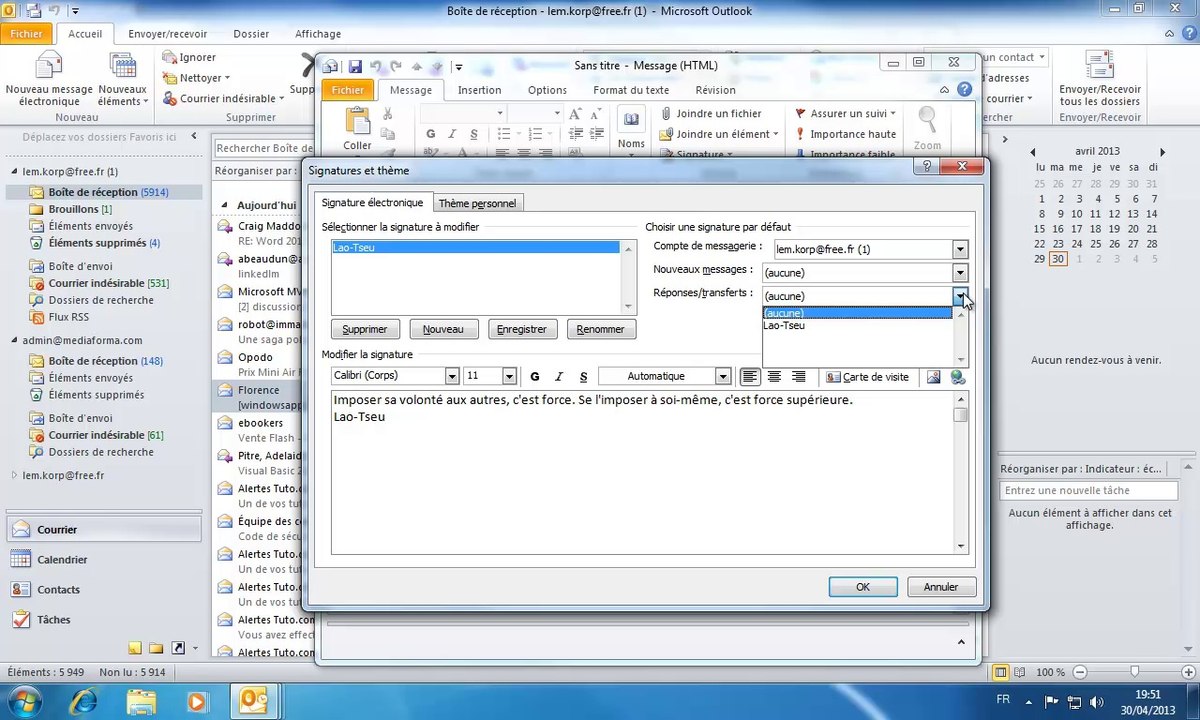The image size is (1200, 720).
Task: Open Fichier tab in message window
Action: [x=348, y=90]
